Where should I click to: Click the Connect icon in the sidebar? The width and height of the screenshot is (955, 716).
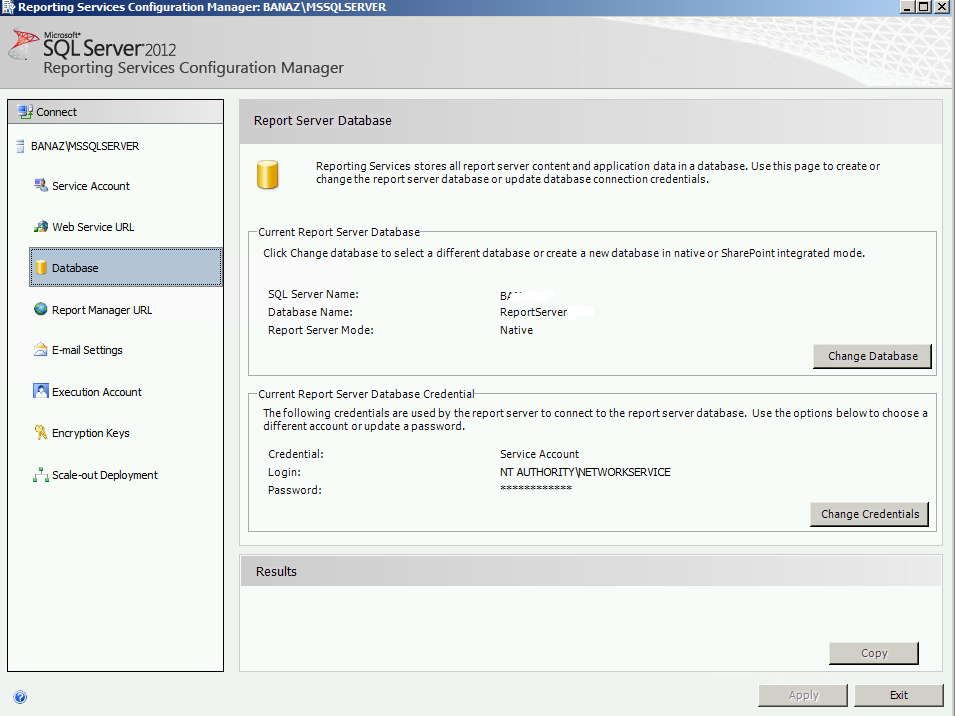pos(25,112)
